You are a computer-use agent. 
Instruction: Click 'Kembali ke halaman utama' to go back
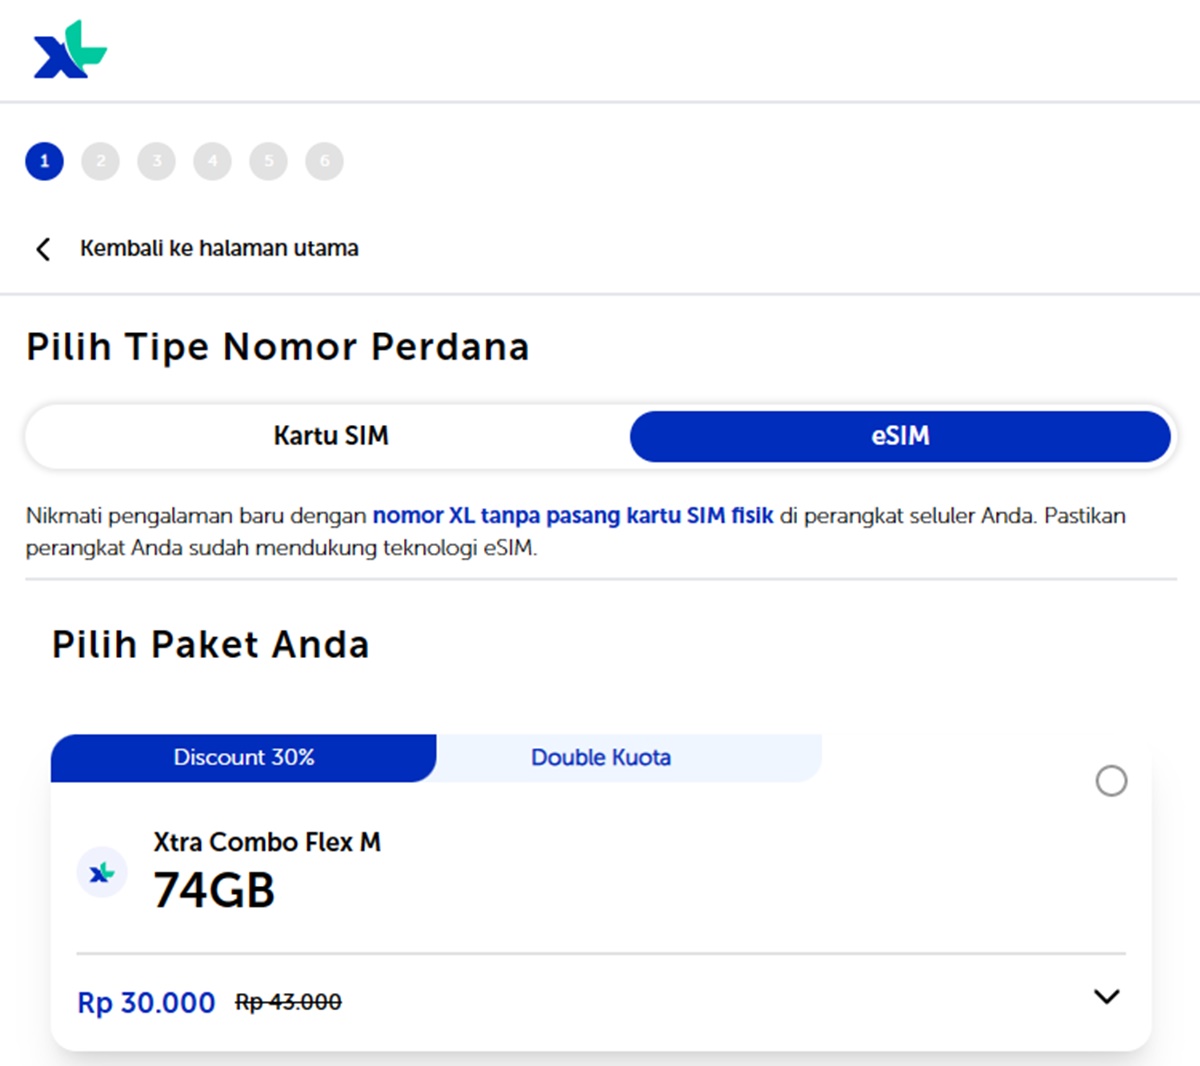pyautogui.click(x=219, y=248)
